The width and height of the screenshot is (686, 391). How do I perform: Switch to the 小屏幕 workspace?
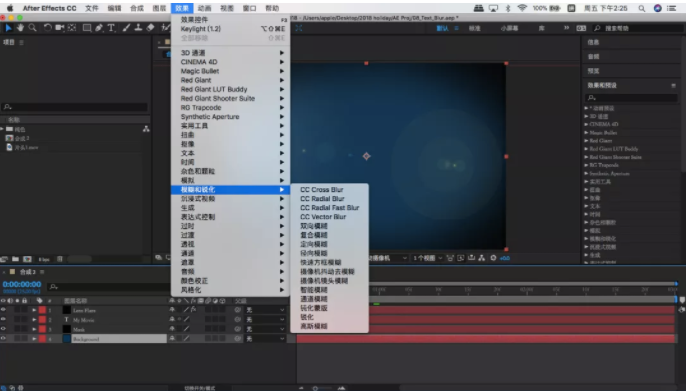tap(509, 28)
